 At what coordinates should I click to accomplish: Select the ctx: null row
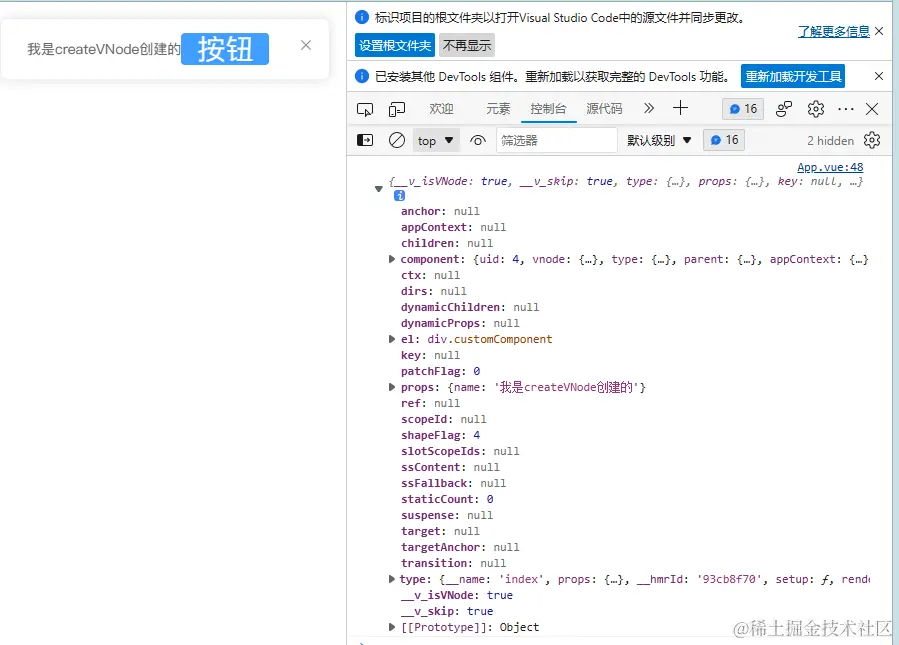click(x=430, y=275)
